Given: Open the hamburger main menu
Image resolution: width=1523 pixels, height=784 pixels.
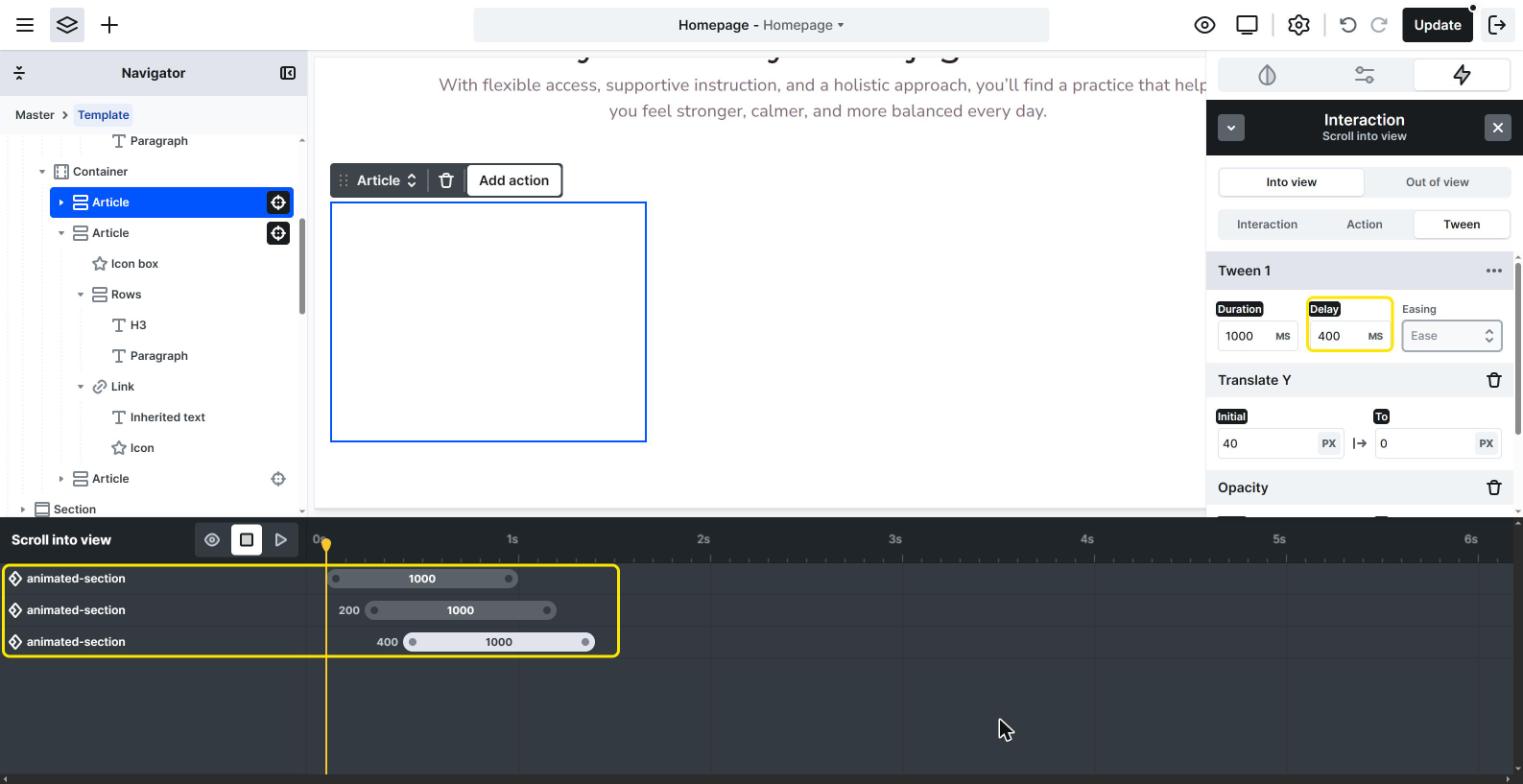Looking at the screenshot, I should [25, 25].
